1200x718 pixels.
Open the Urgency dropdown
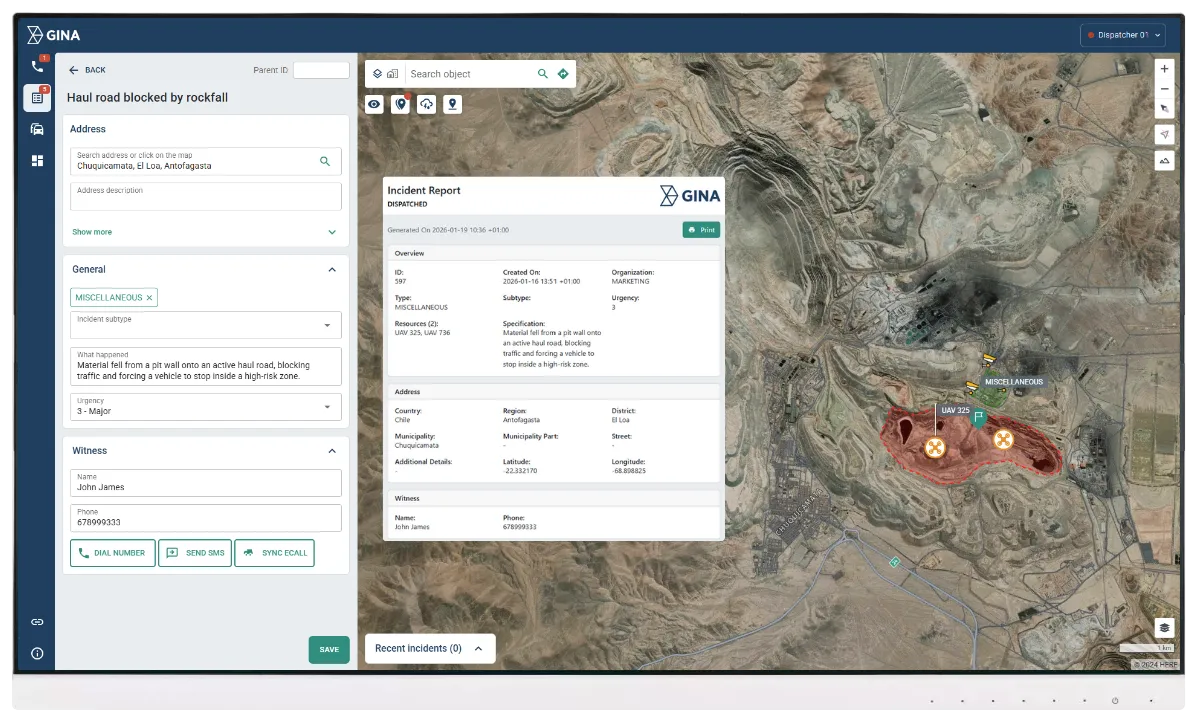click(327, 407)
